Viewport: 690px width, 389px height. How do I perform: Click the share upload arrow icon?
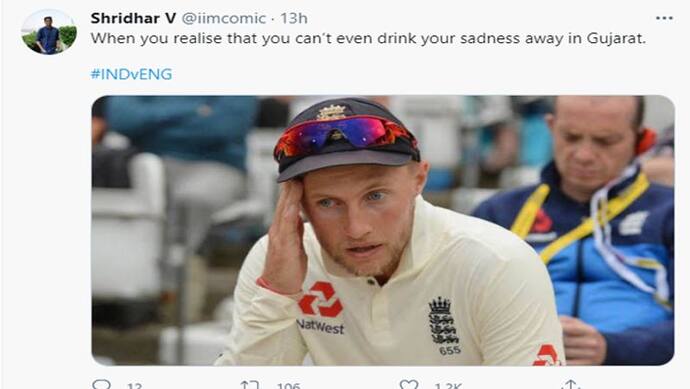click(x=571, y=384)
